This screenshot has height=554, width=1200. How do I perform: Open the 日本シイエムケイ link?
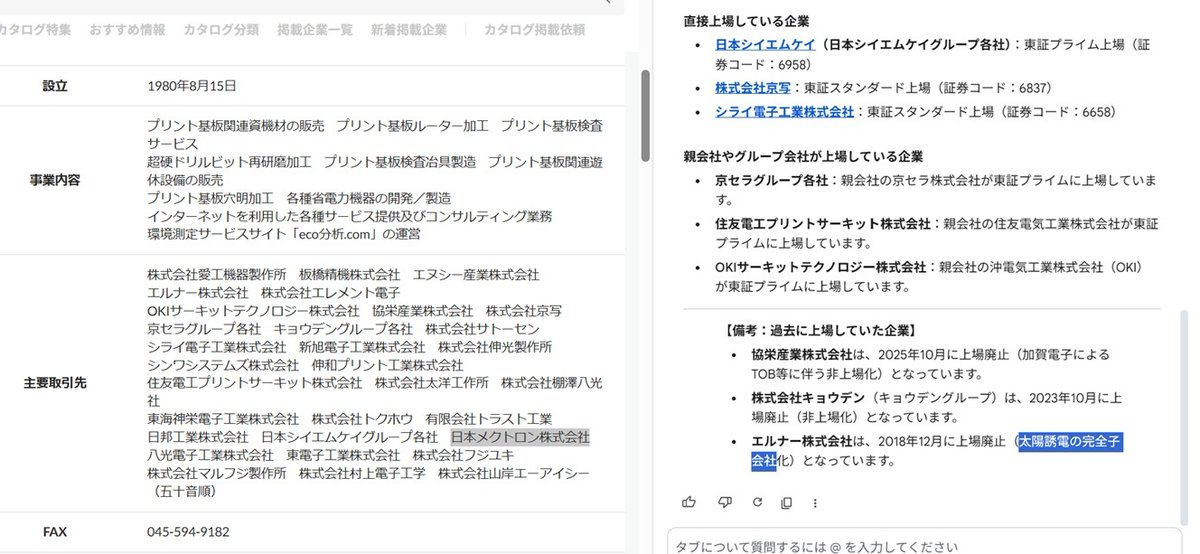point(765,45)
